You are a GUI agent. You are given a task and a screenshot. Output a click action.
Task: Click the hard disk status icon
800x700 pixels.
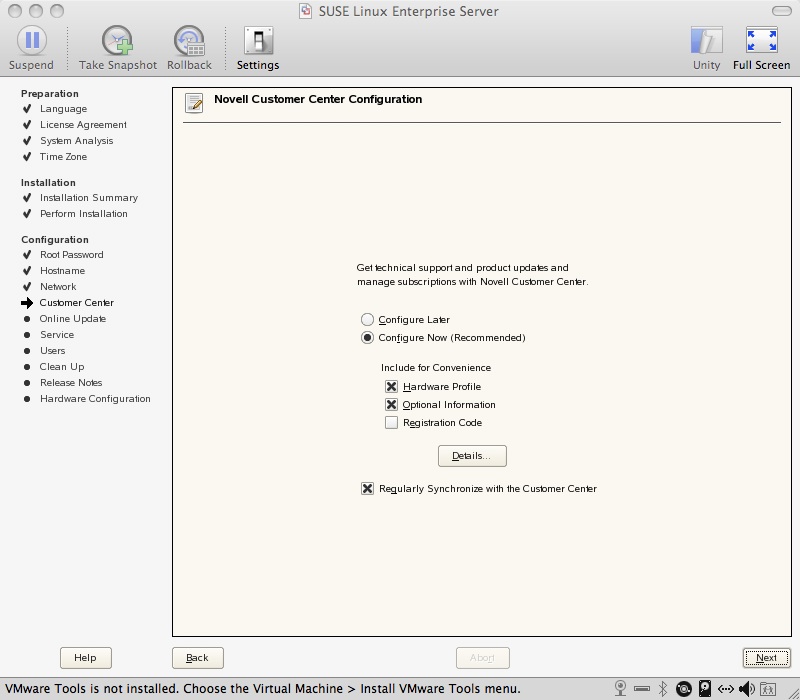[705, 688]
